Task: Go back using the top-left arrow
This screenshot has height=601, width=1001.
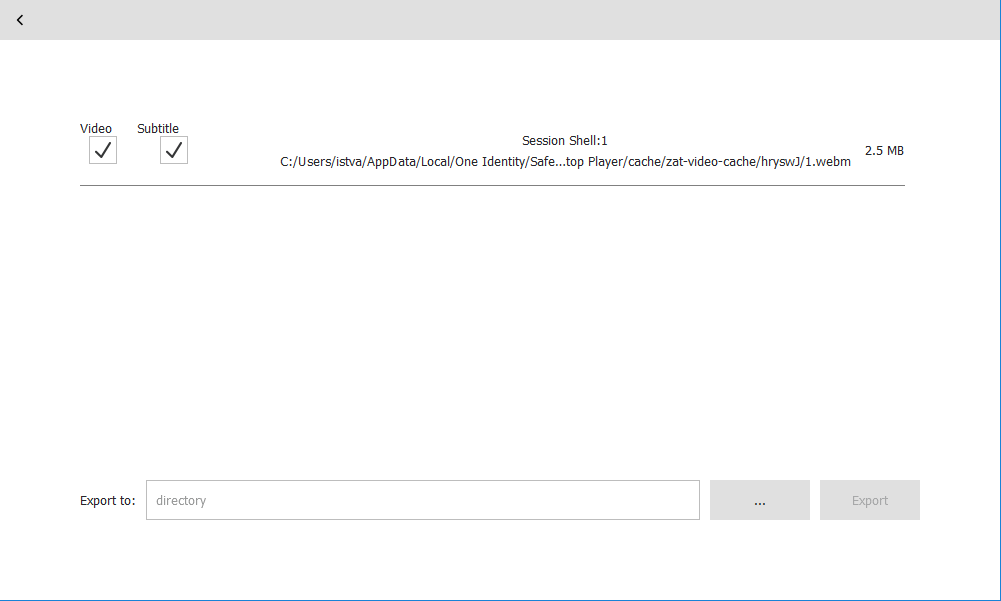Action: click(x=20, y=20)
